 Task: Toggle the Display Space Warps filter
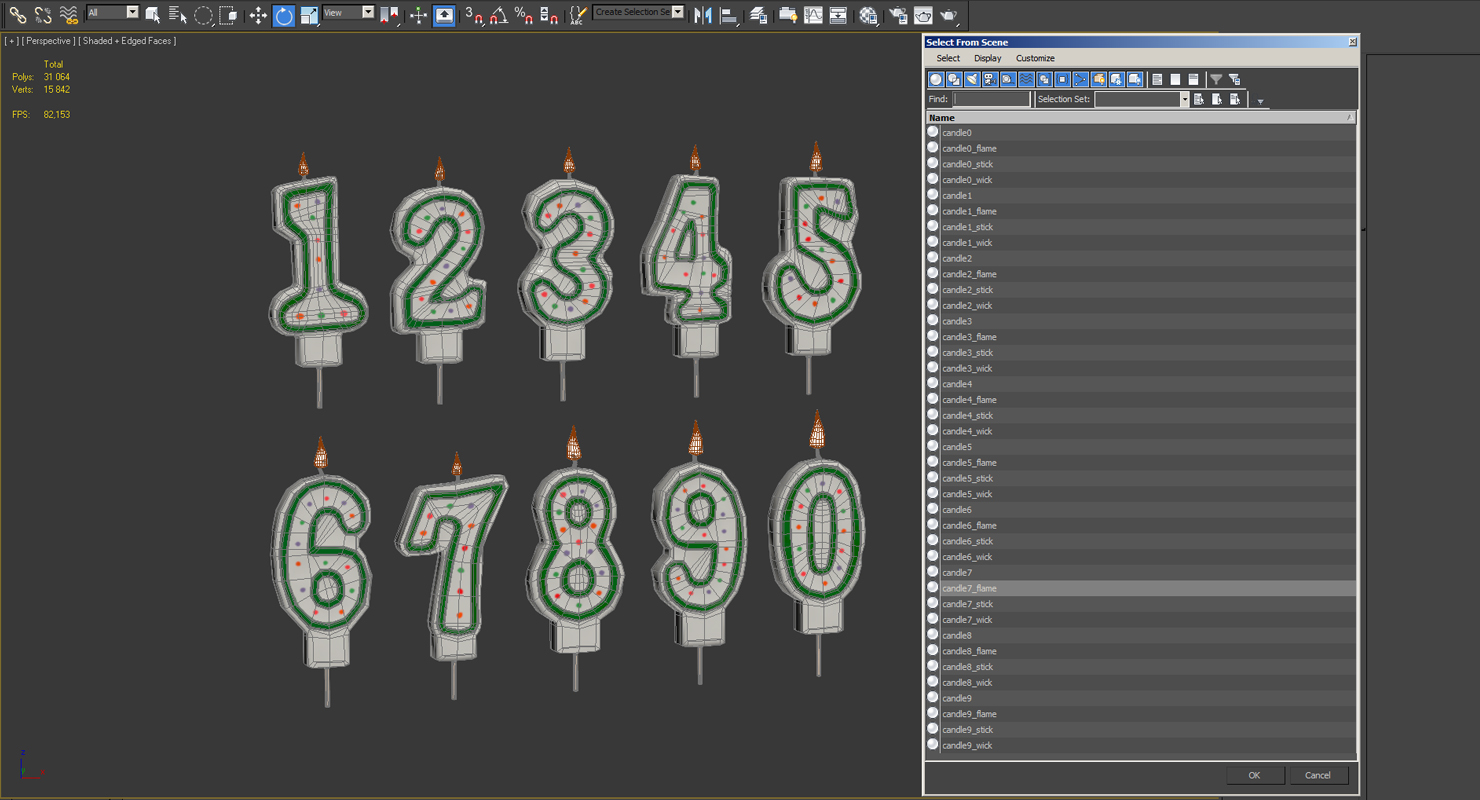(1026, 79)
